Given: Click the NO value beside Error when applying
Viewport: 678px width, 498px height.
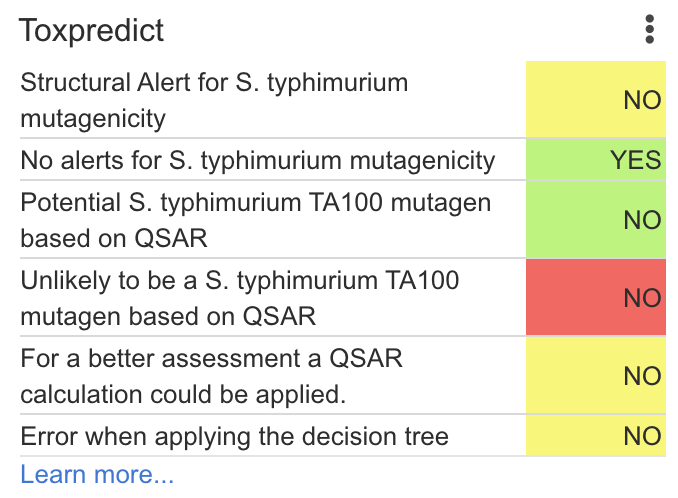Looking at the screenshot, I should (x=642, y=436).
